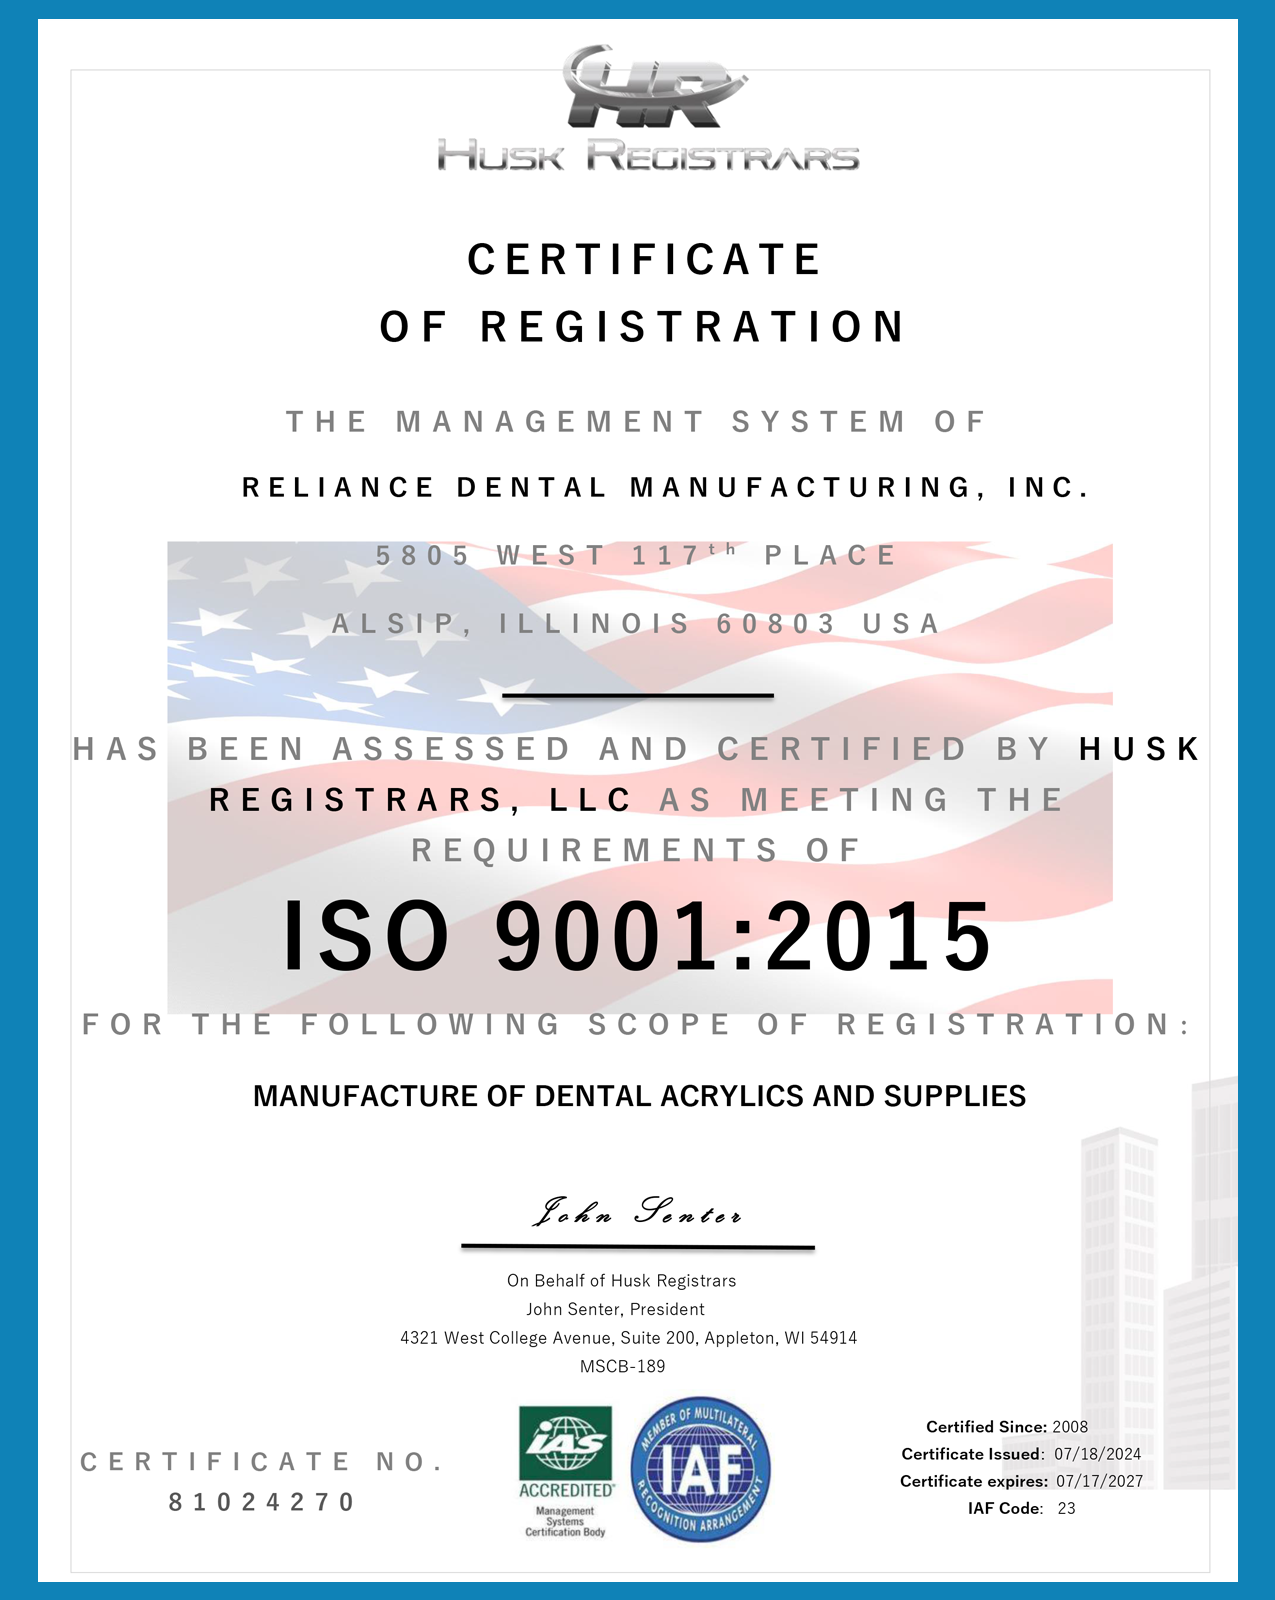Click the '5805 WEST 117th PLACE' address
Screen dimensions: 1275x1600
tap(636, 554)
